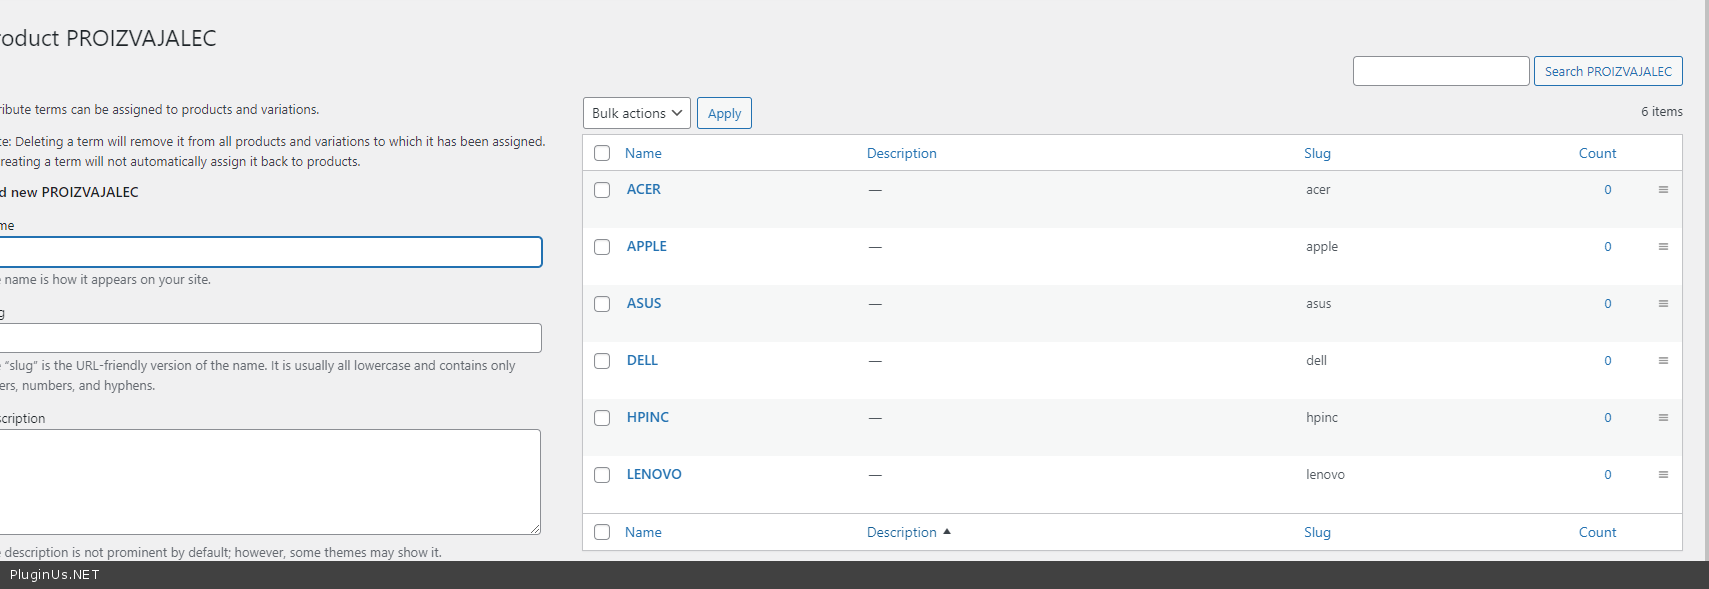This screenshot has width=1709, height=589.
Task: Click the reorder handle icon for ASUS row
Action: [x=1663, y=304]
